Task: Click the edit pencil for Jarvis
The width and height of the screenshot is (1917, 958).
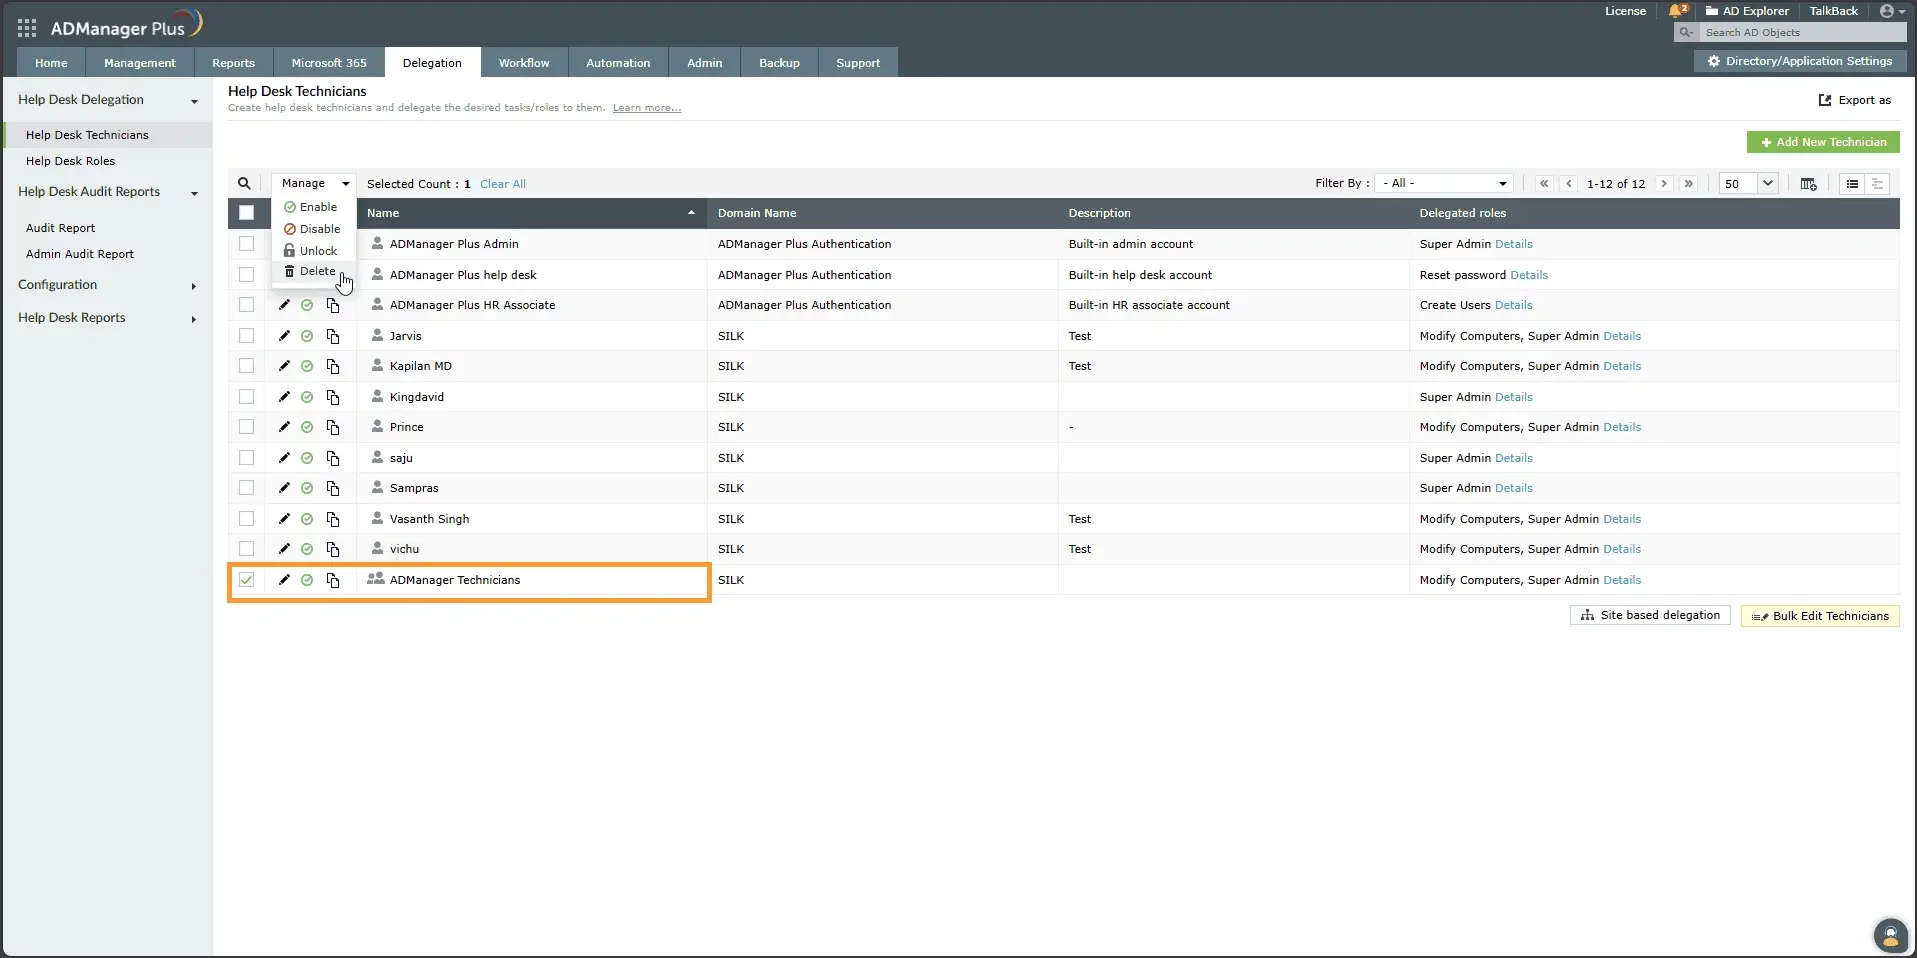Action: pos(284,336)
